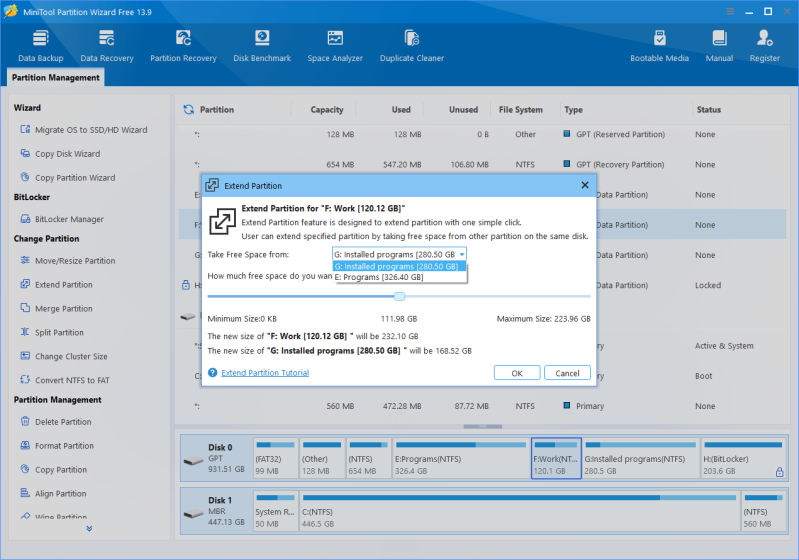Image resolution: width=799 pixels, height=560 pixels.
Task: Sort by Unused column header
Action: tap(463, 110)
